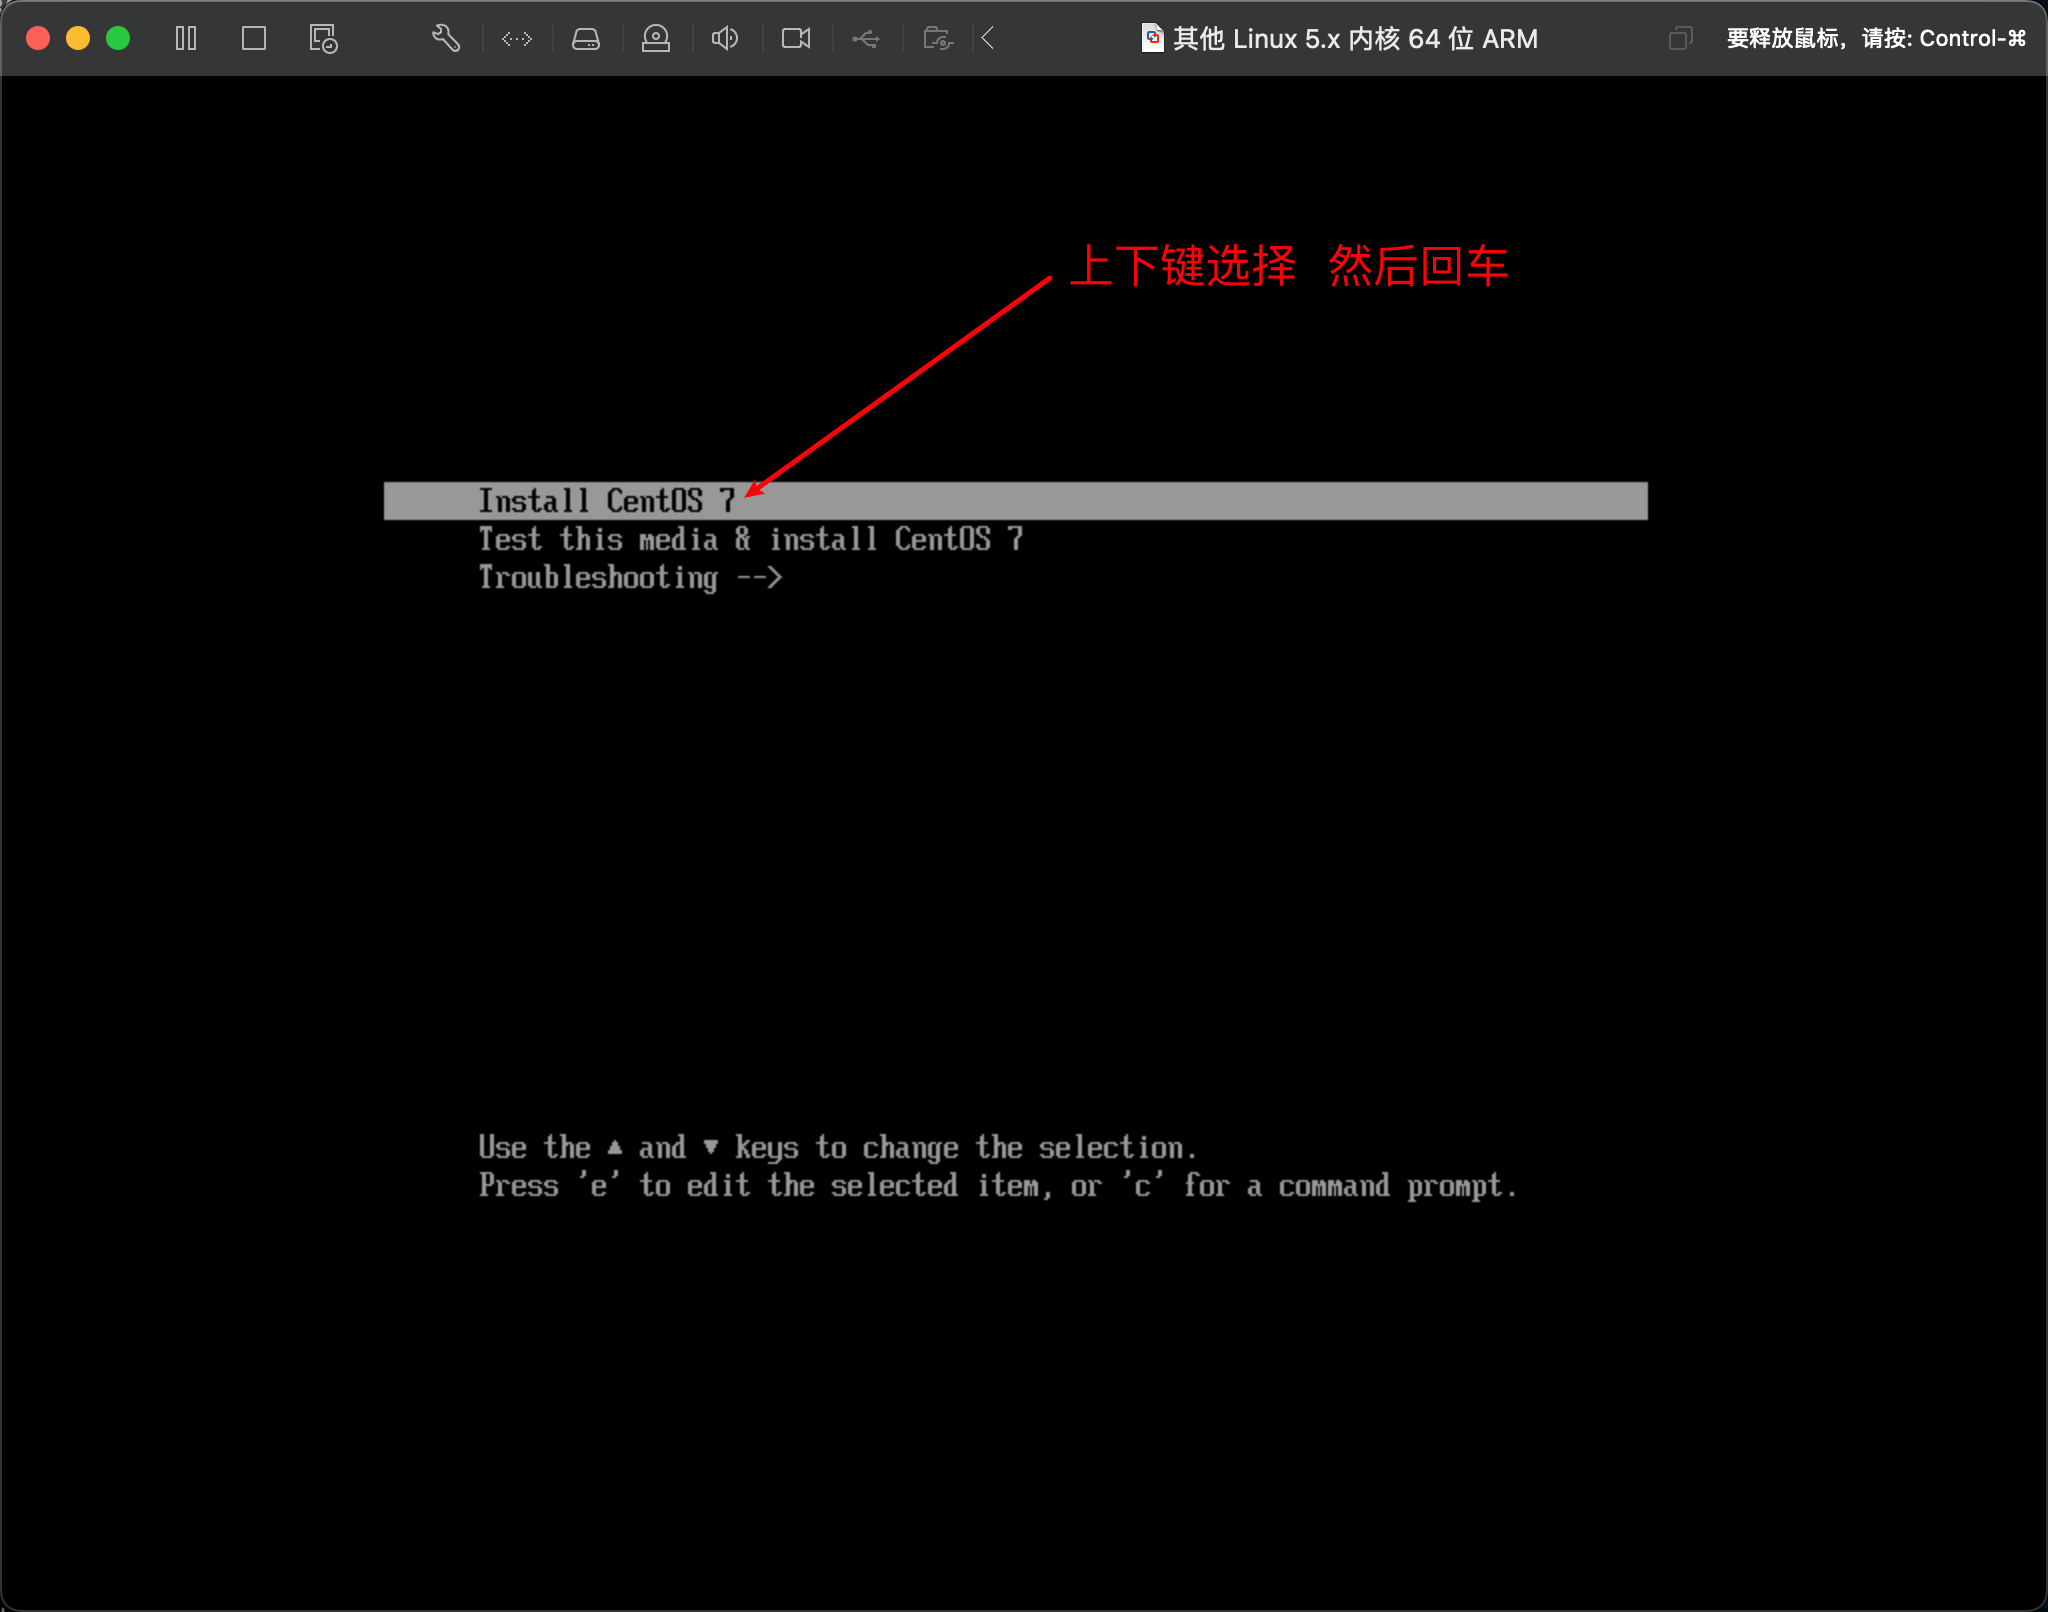
Task: Open virtual machine settings via the wrench icon
Action: click(x=446, y=39)
